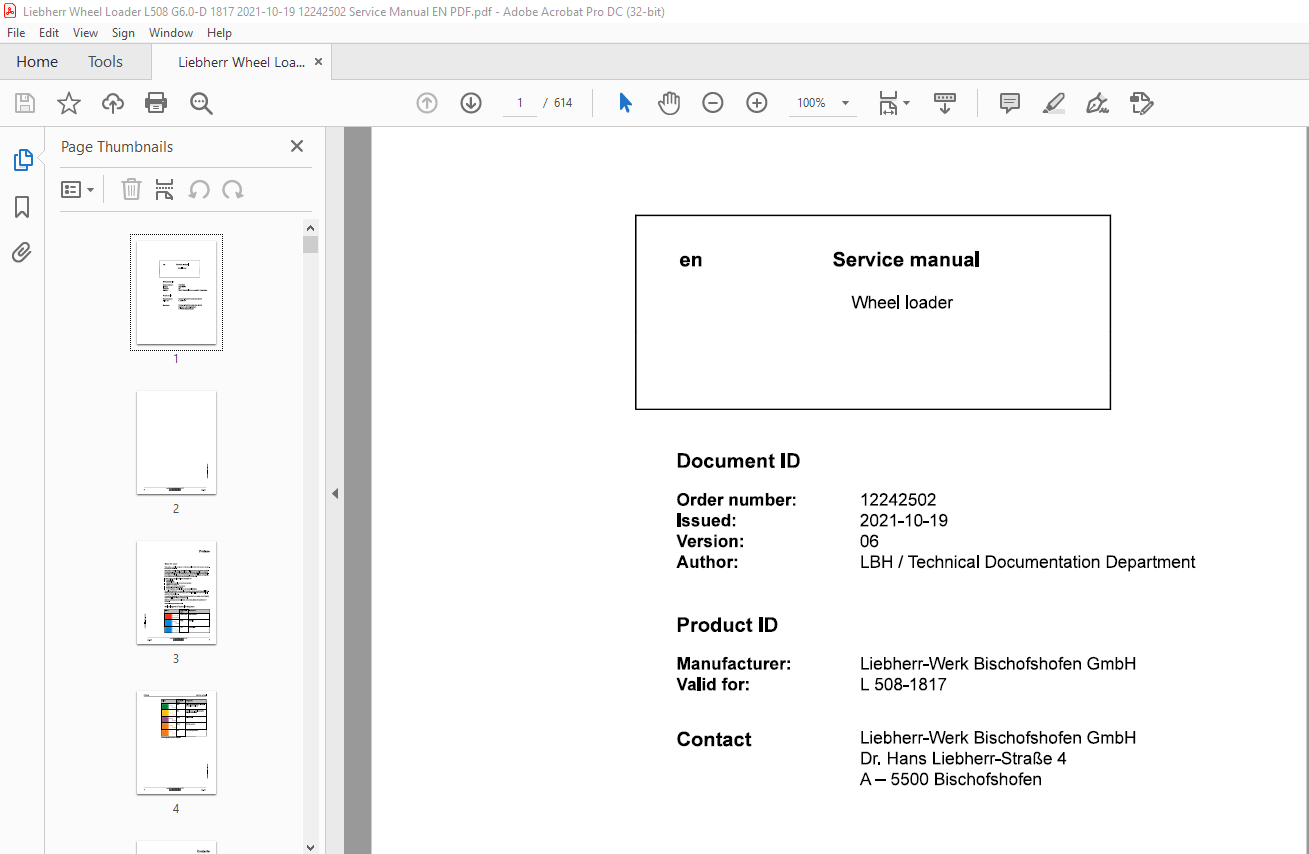Viewport: 1309px width, 854px height.
Task: Select page 1 thumbnail
Action: (x=176, y=292)
